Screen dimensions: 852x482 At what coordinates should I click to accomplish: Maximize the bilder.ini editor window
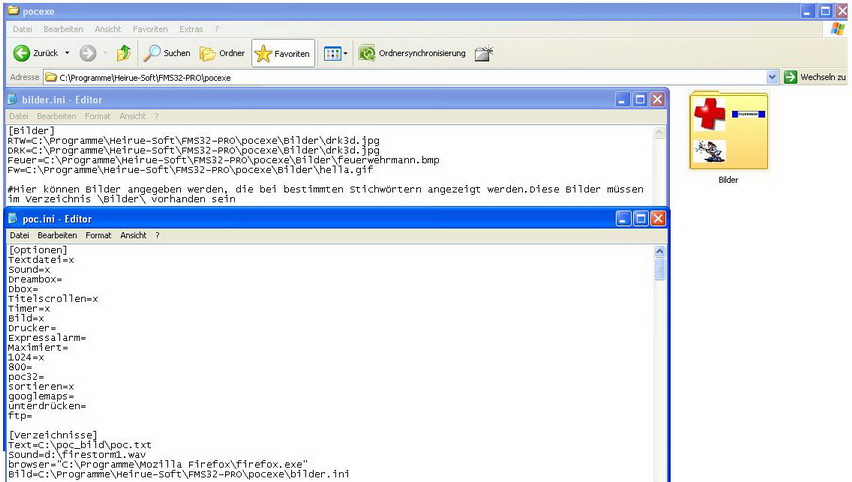640,99
